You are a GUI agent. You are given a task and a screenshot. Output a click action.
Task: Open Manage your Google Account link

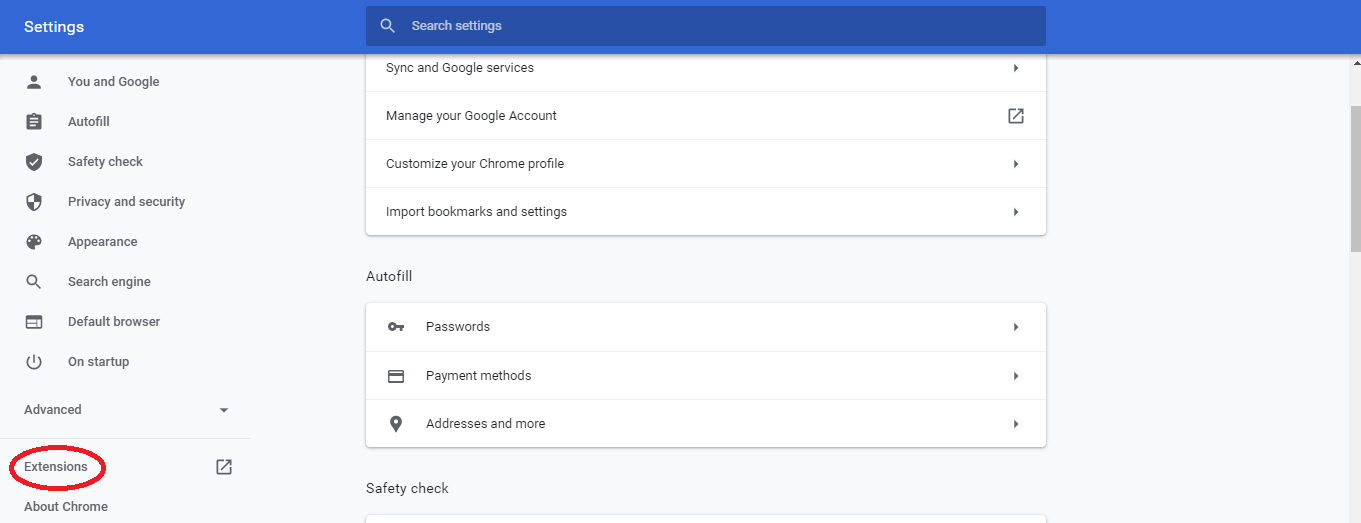(706, 116)
